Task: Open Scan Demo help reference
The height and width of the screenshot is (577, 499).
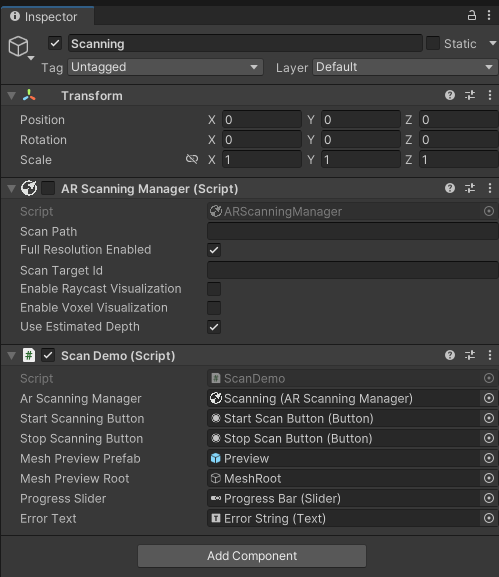Action: 450,355
